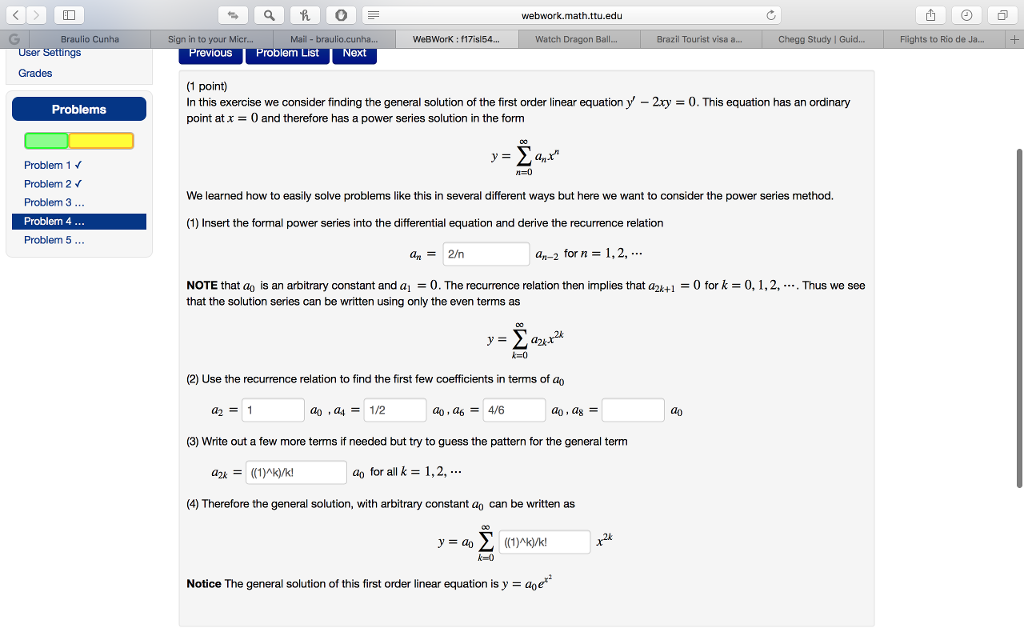Open the Brazil Tourist visa tab

[699, 39]
